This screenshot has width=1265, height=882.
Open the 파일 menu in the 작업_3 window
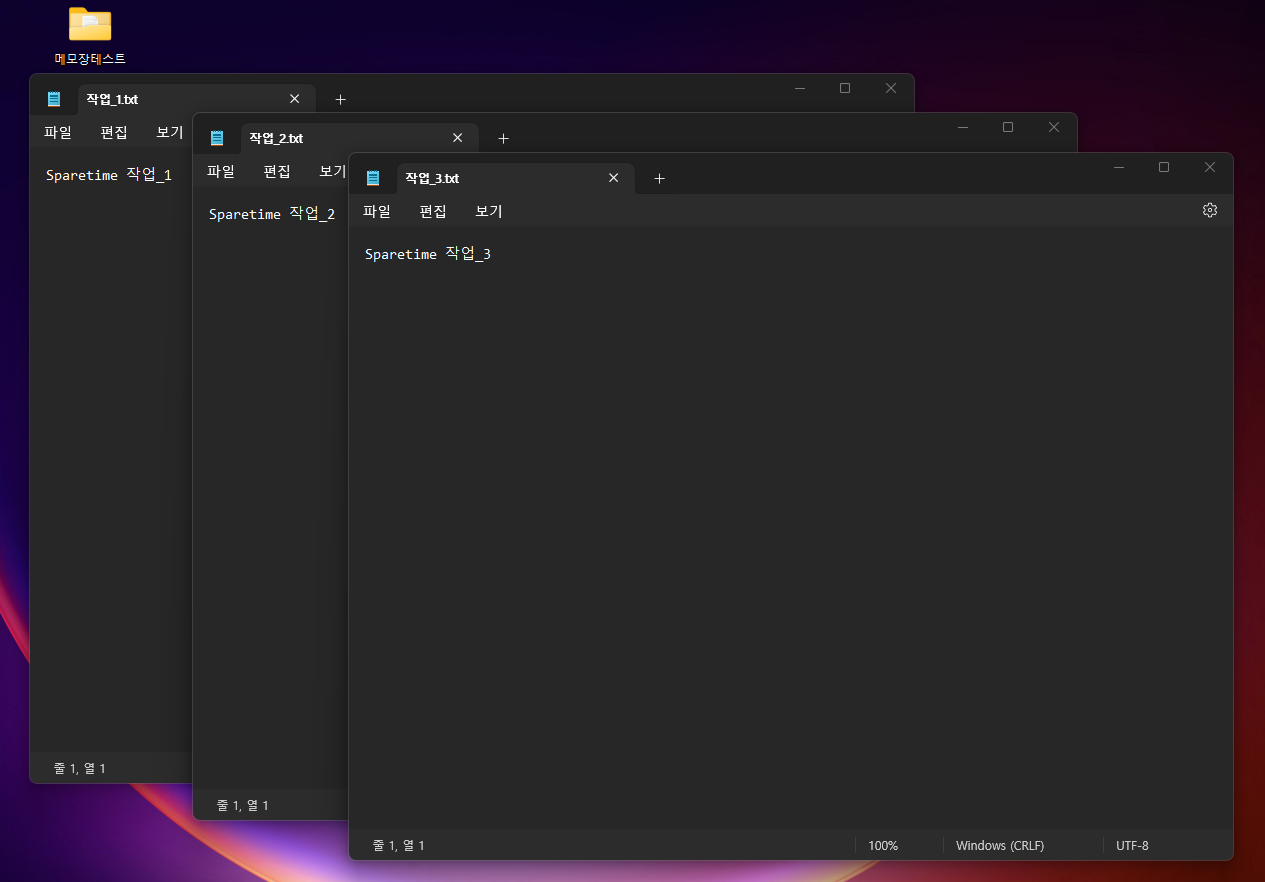click(x=377, y=211)
